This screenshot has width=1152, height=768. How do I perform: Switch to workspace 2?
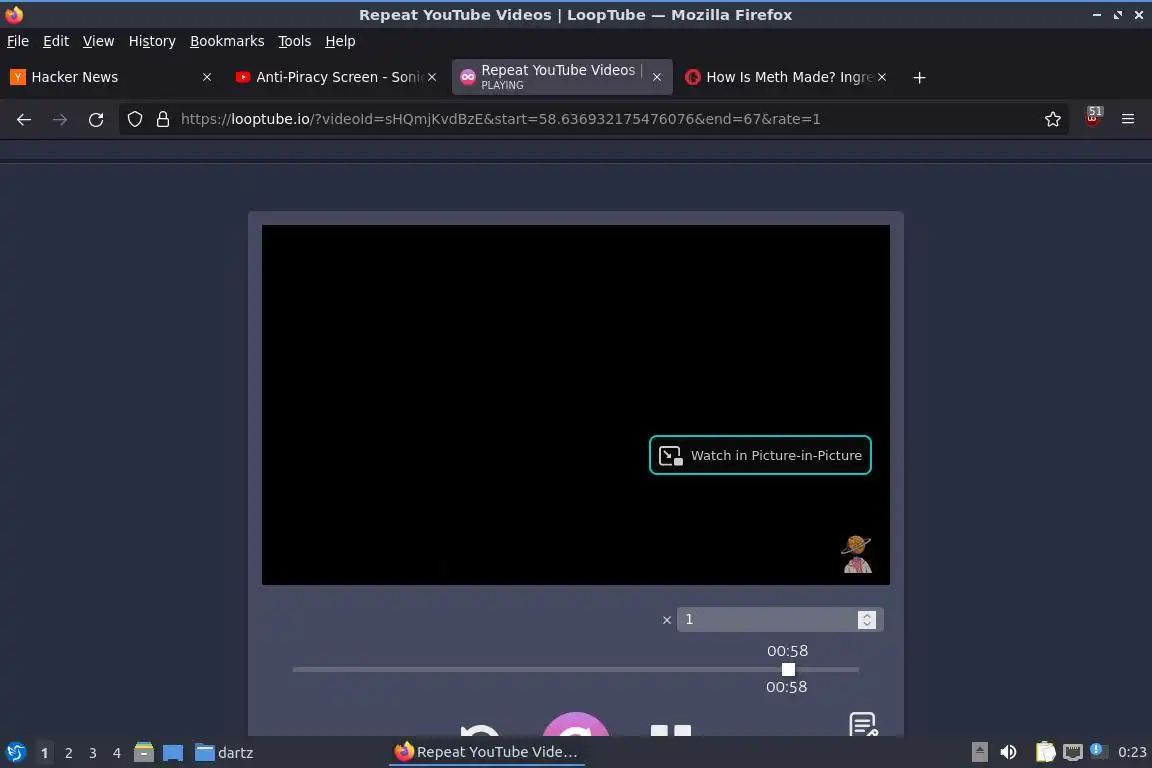(68, 753)
